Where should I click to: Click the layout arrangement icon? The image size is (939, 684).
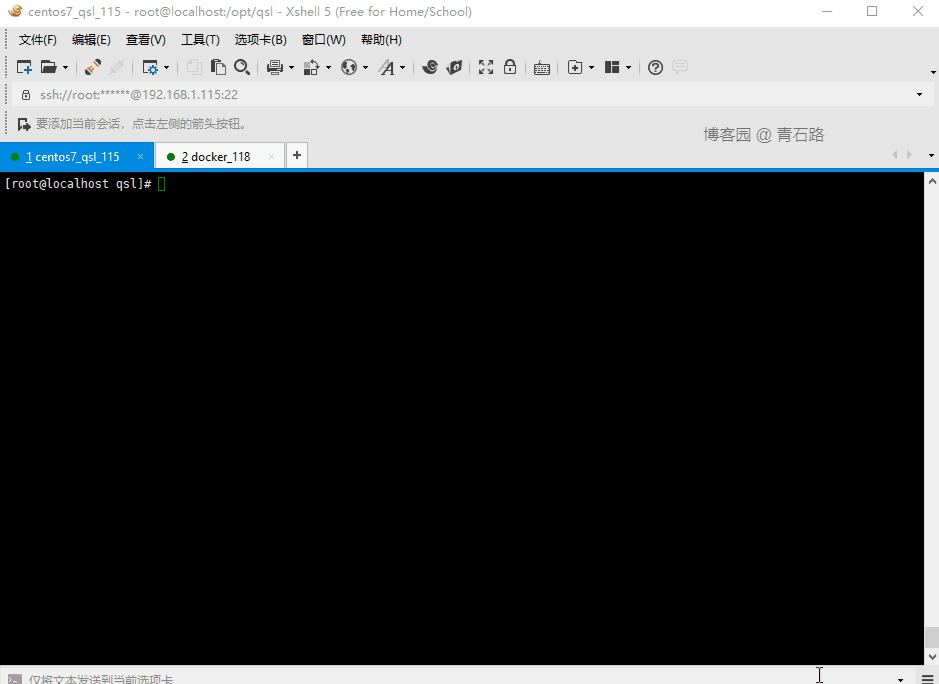coord(611,67)
